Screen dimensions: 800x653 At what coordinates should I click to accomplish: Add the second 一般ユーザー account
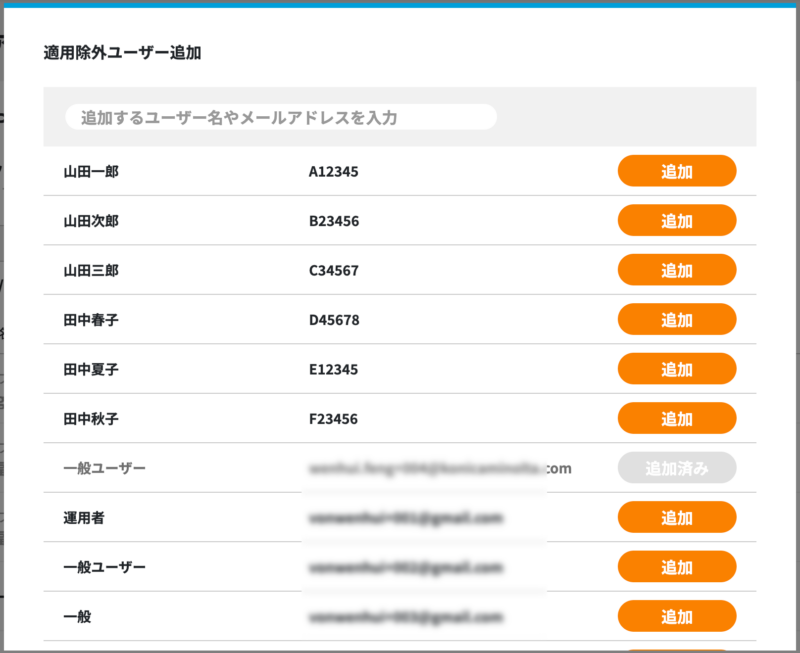678,566
